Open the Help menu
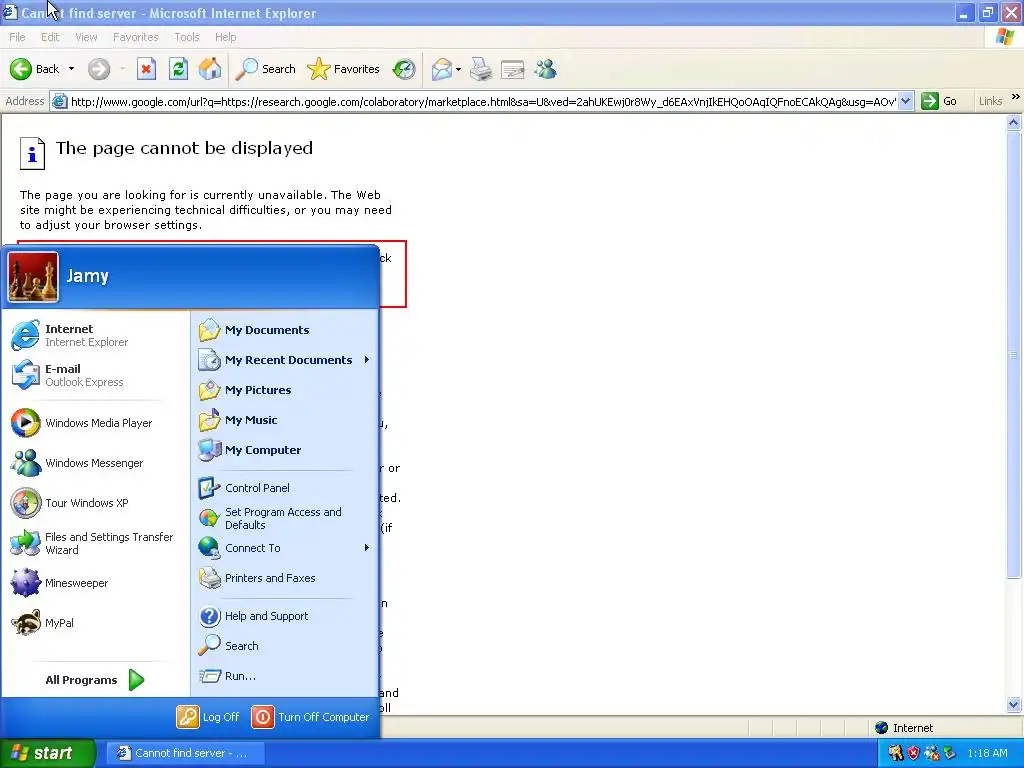This screenshot has width=1024, height=768. tap(225, 37)
